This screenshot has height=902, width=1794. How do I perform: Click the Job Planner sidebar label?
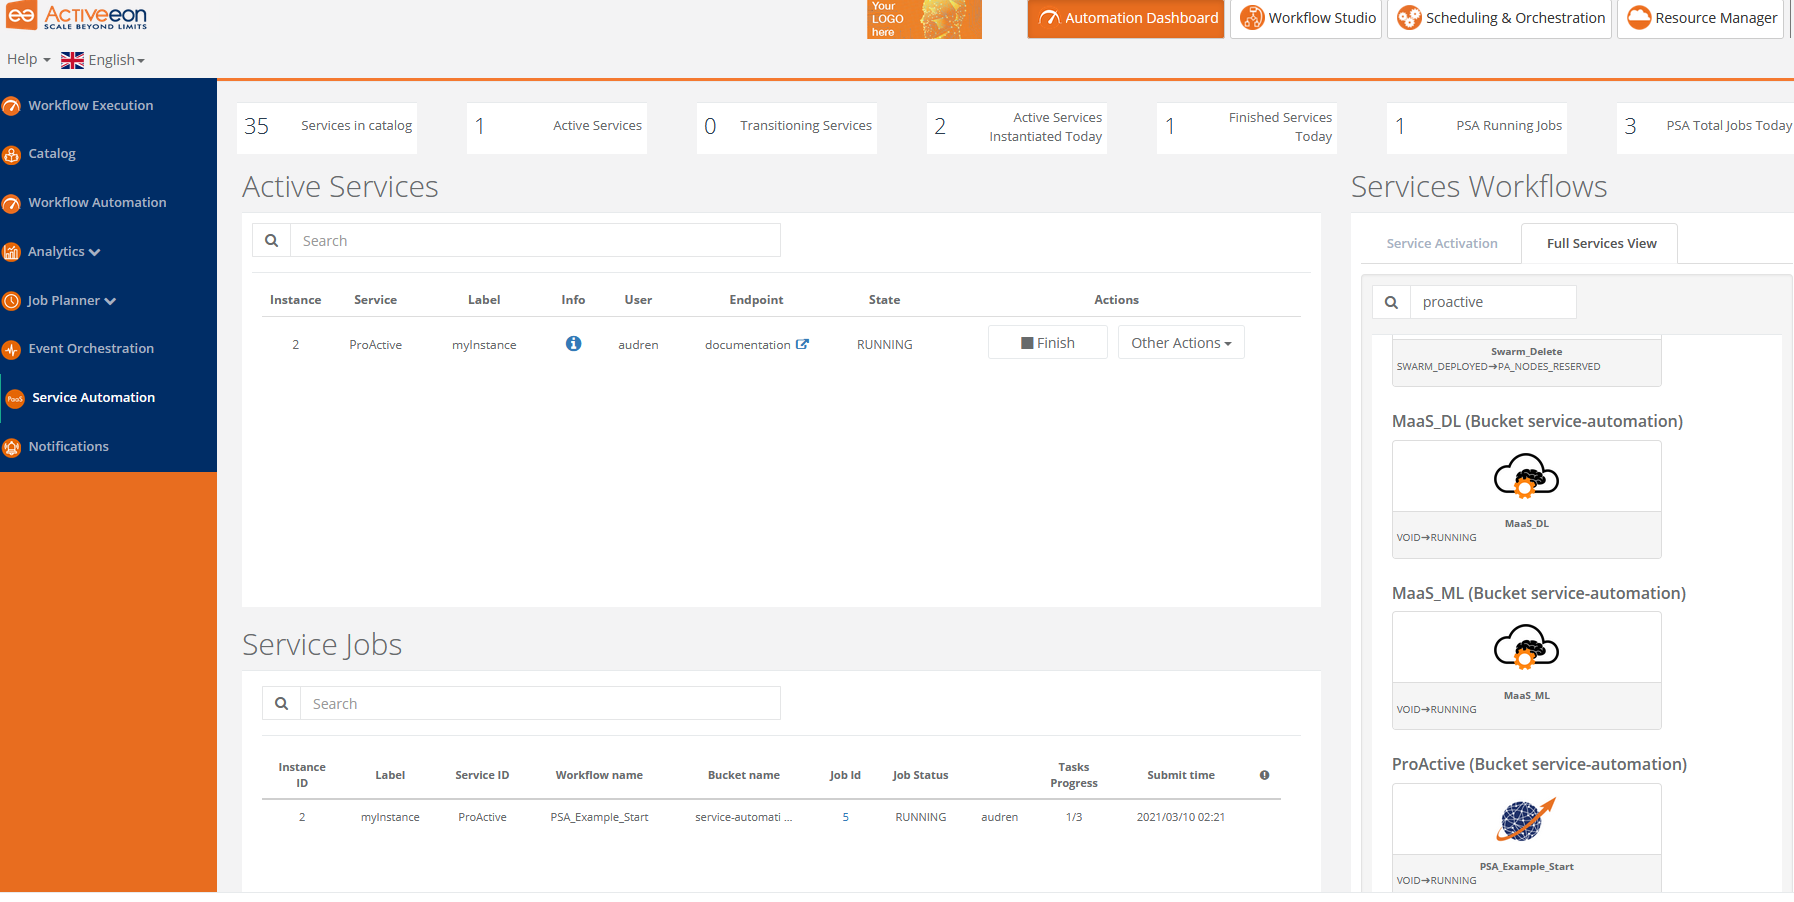tap(63, 300)
